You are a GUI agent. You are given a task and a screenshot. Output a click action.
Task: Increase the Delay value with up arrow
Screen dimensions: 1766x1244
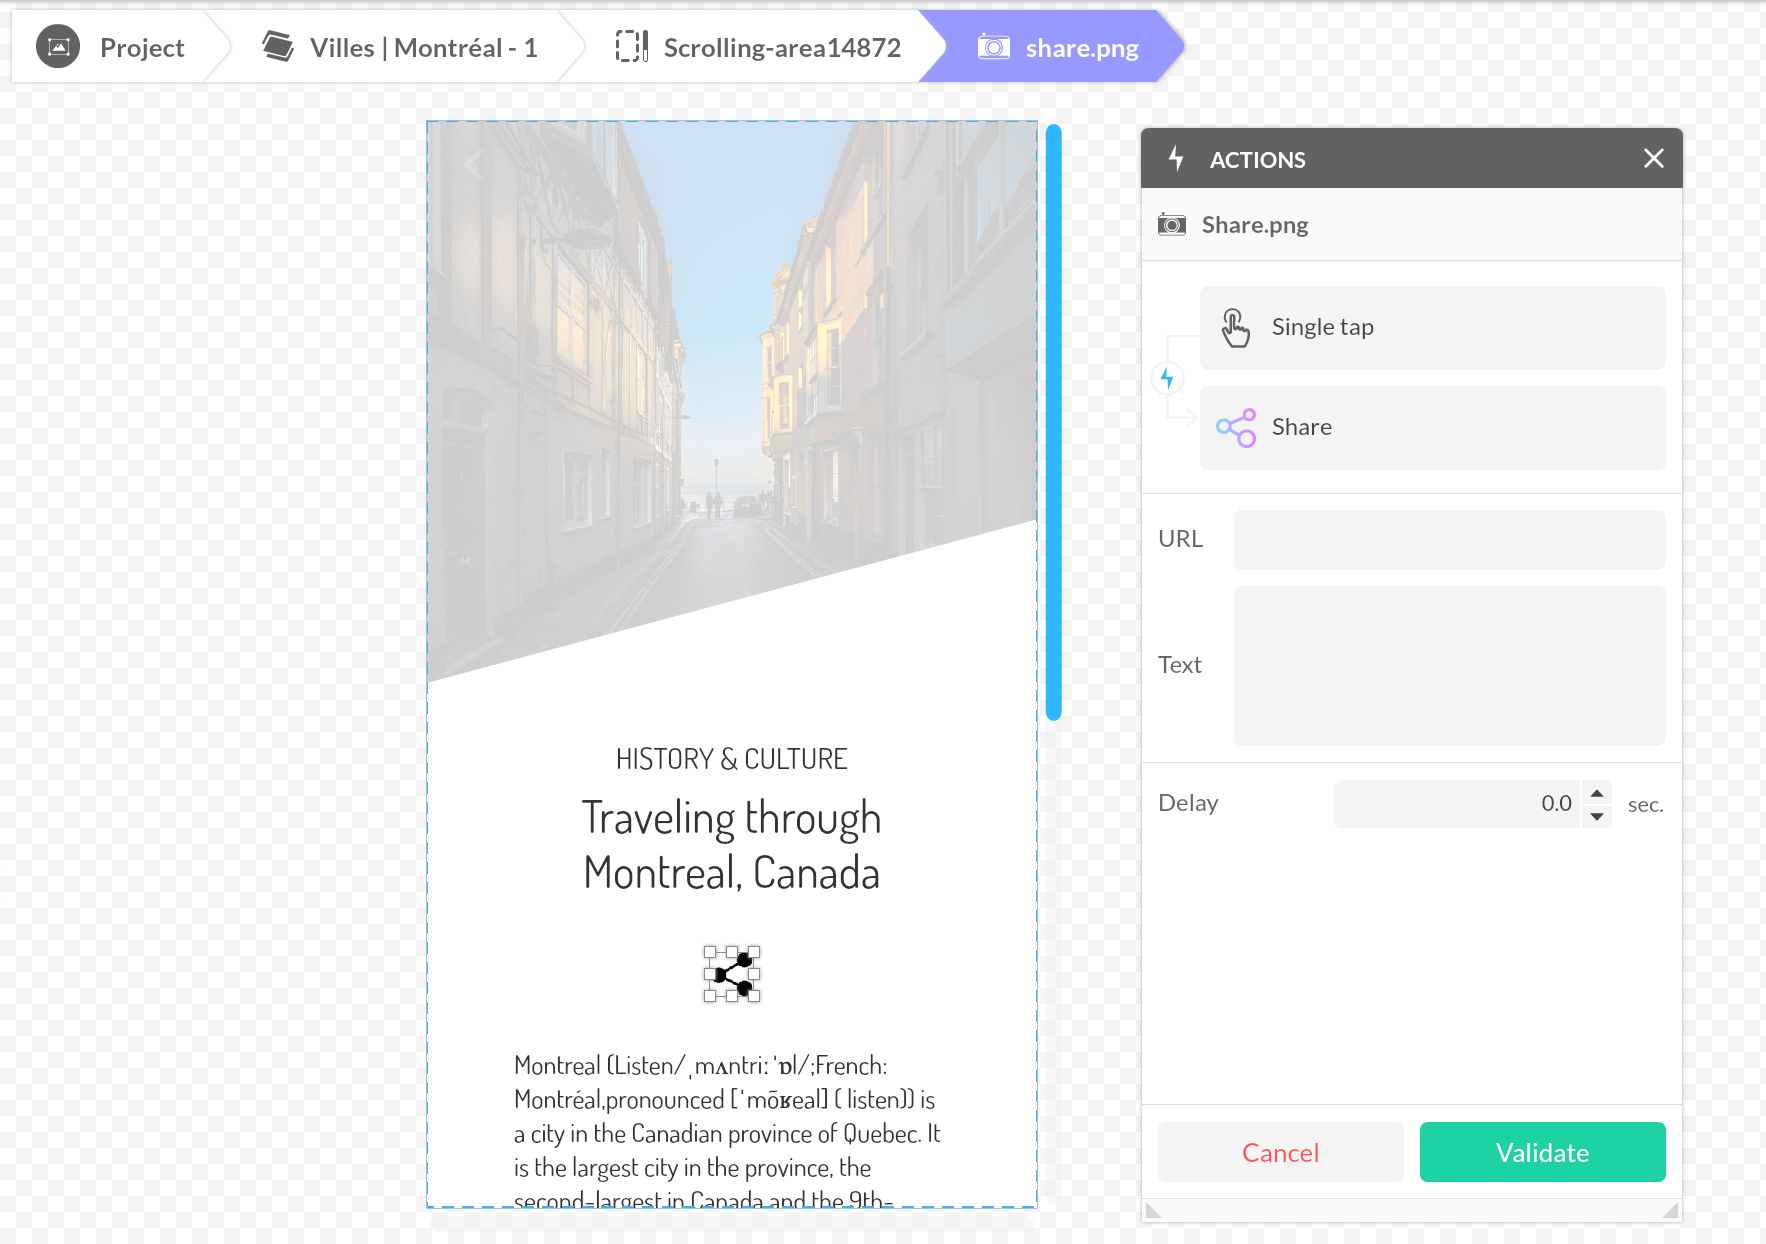(x=1597, y=793)
